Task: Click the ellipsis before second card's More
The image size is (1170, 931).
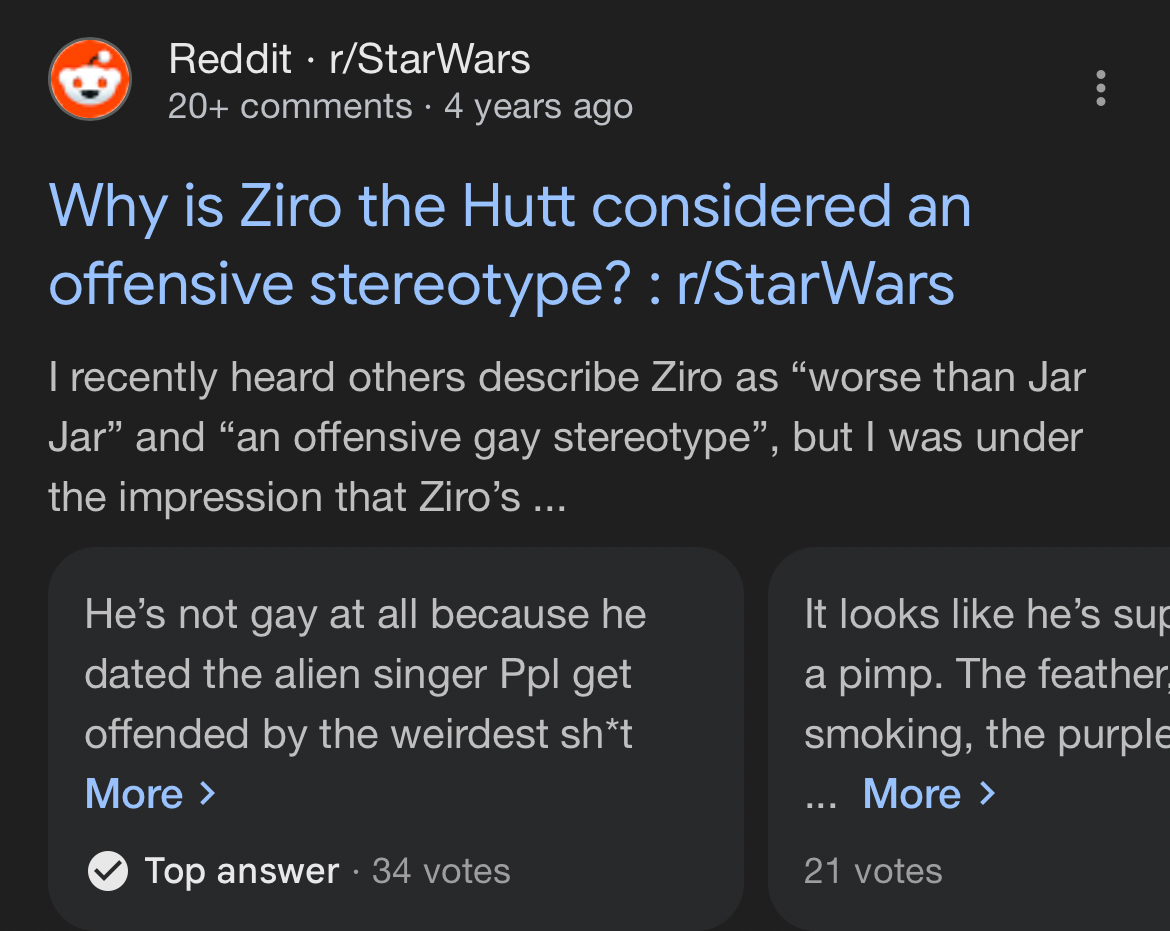Action: coord(820,797)
